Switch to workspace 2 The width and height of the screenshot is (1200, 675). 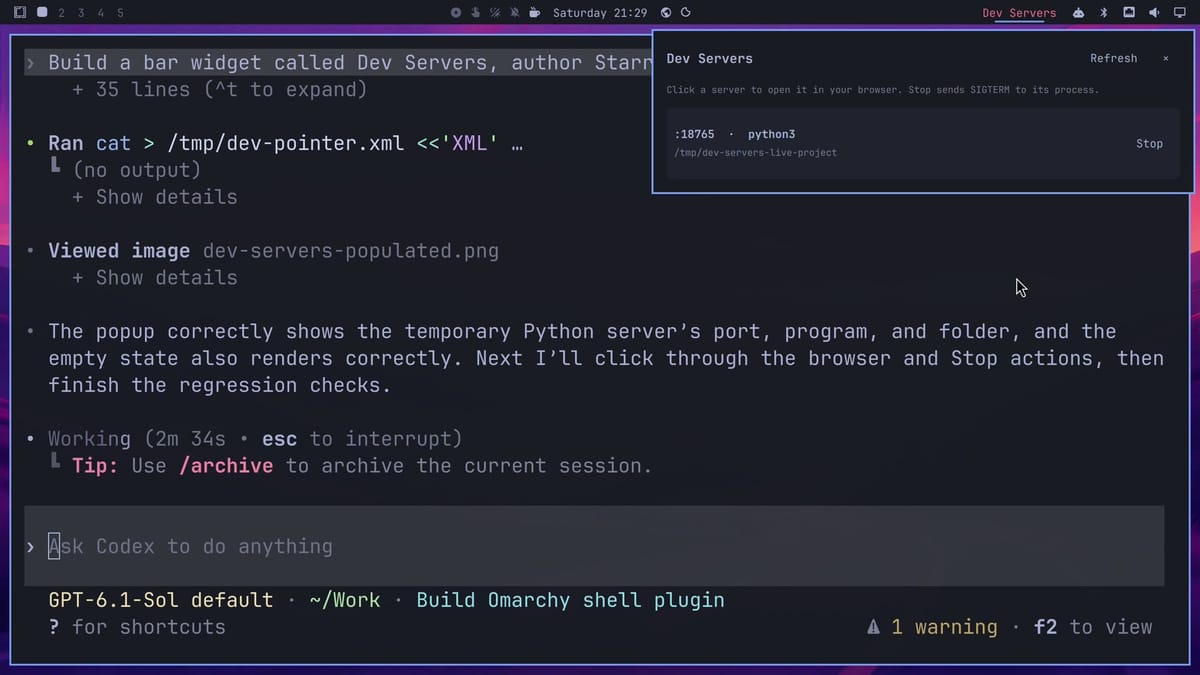pos(62,13)
